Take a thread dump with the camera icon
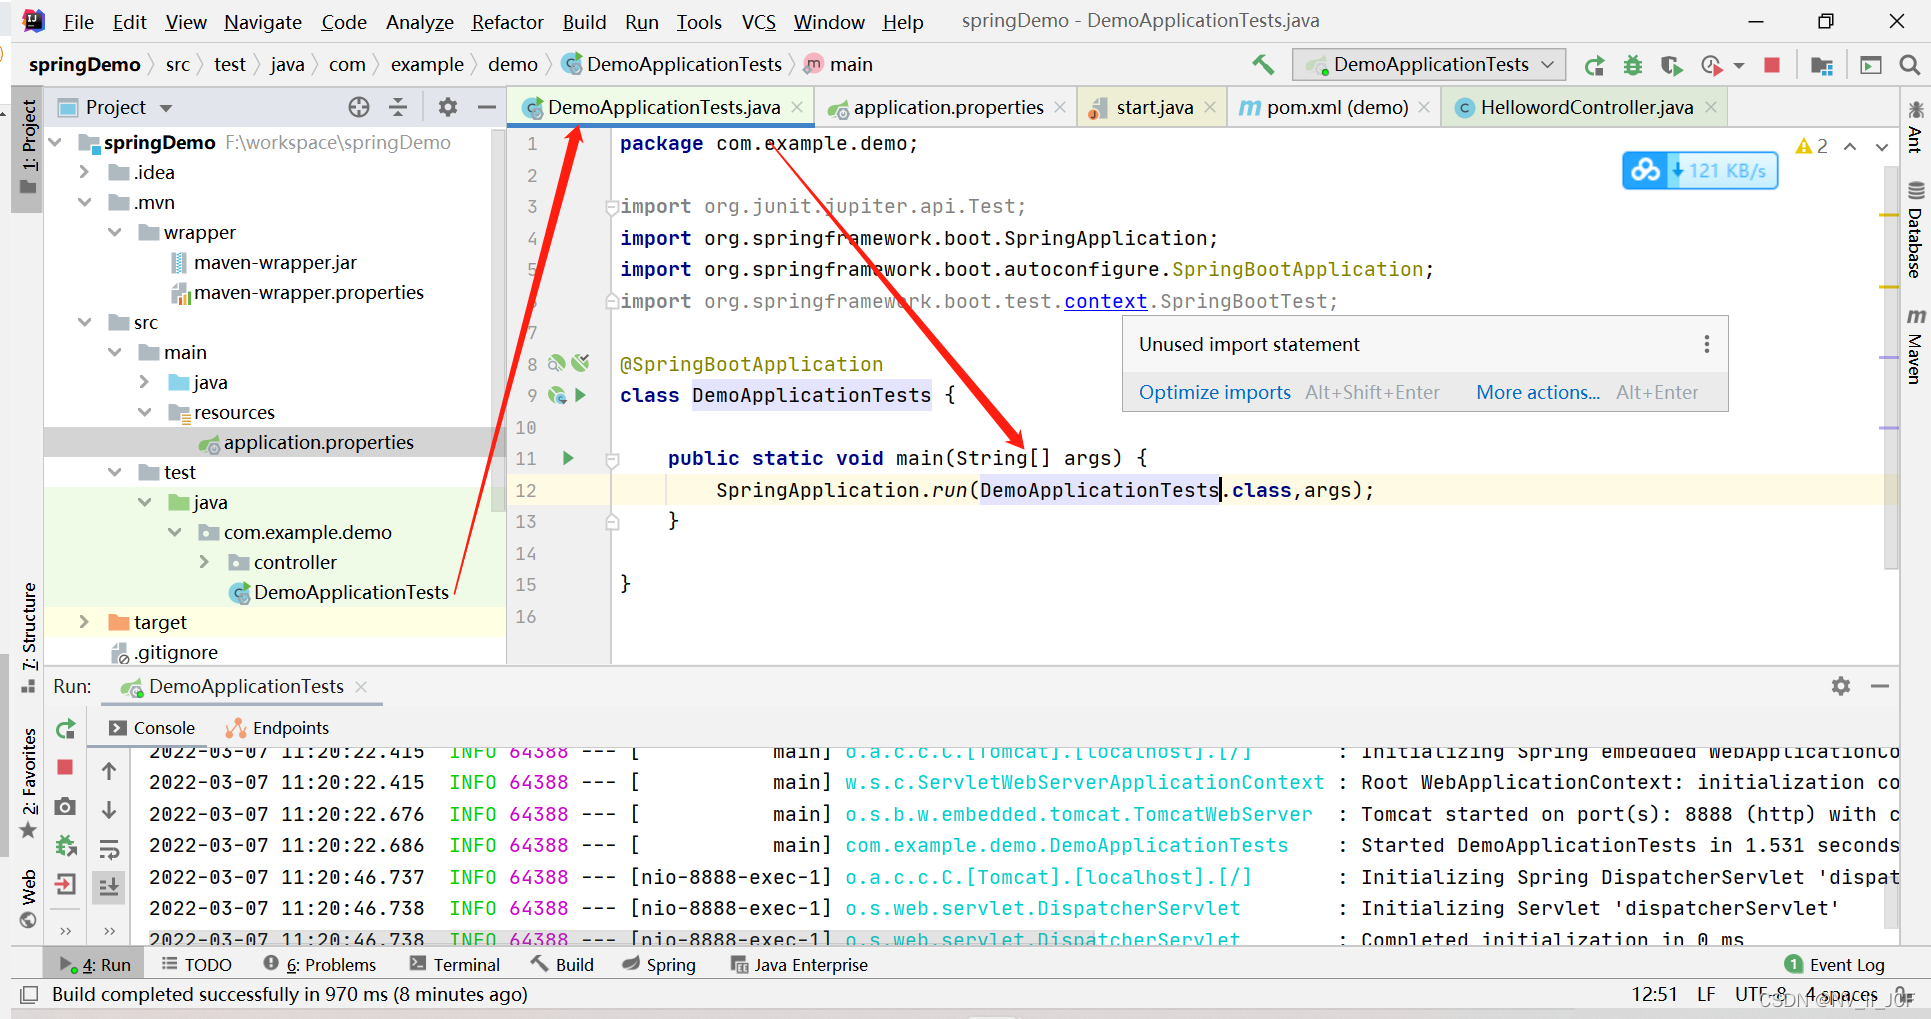Image resolution: width=1931 pixels, height=1019 pixels. 66,806
